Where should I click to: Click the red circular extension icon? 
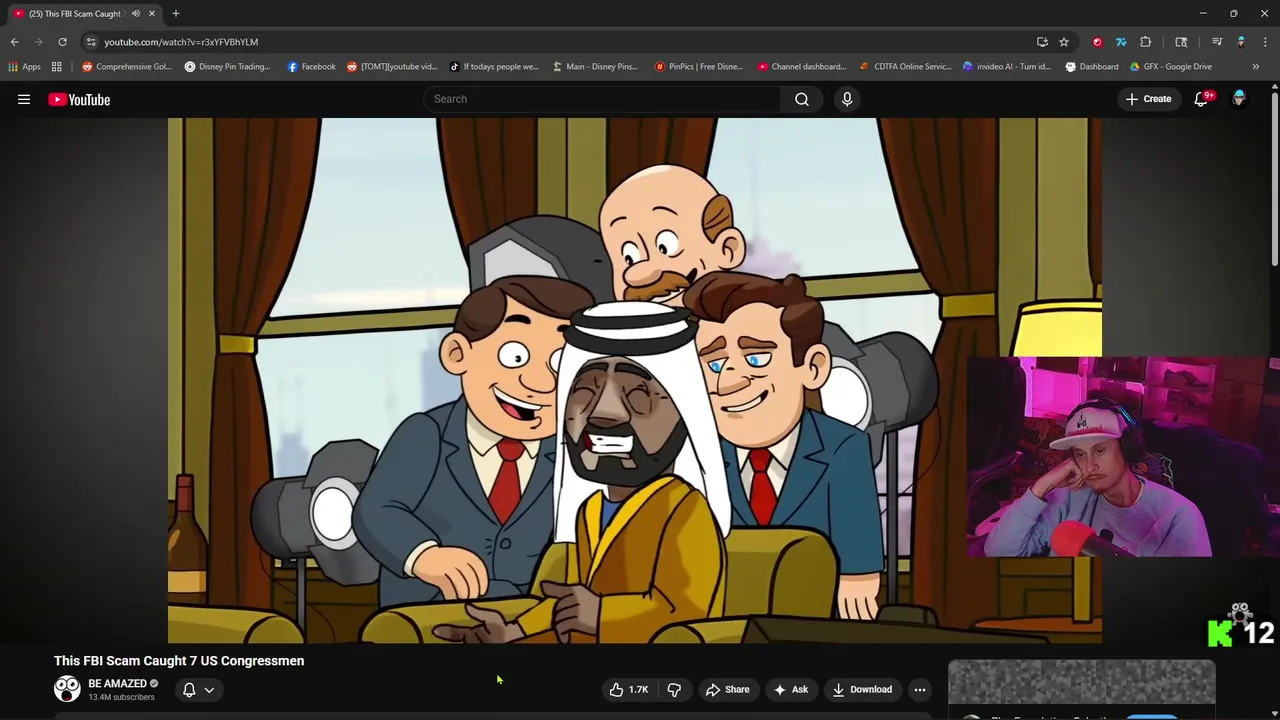1097,42
